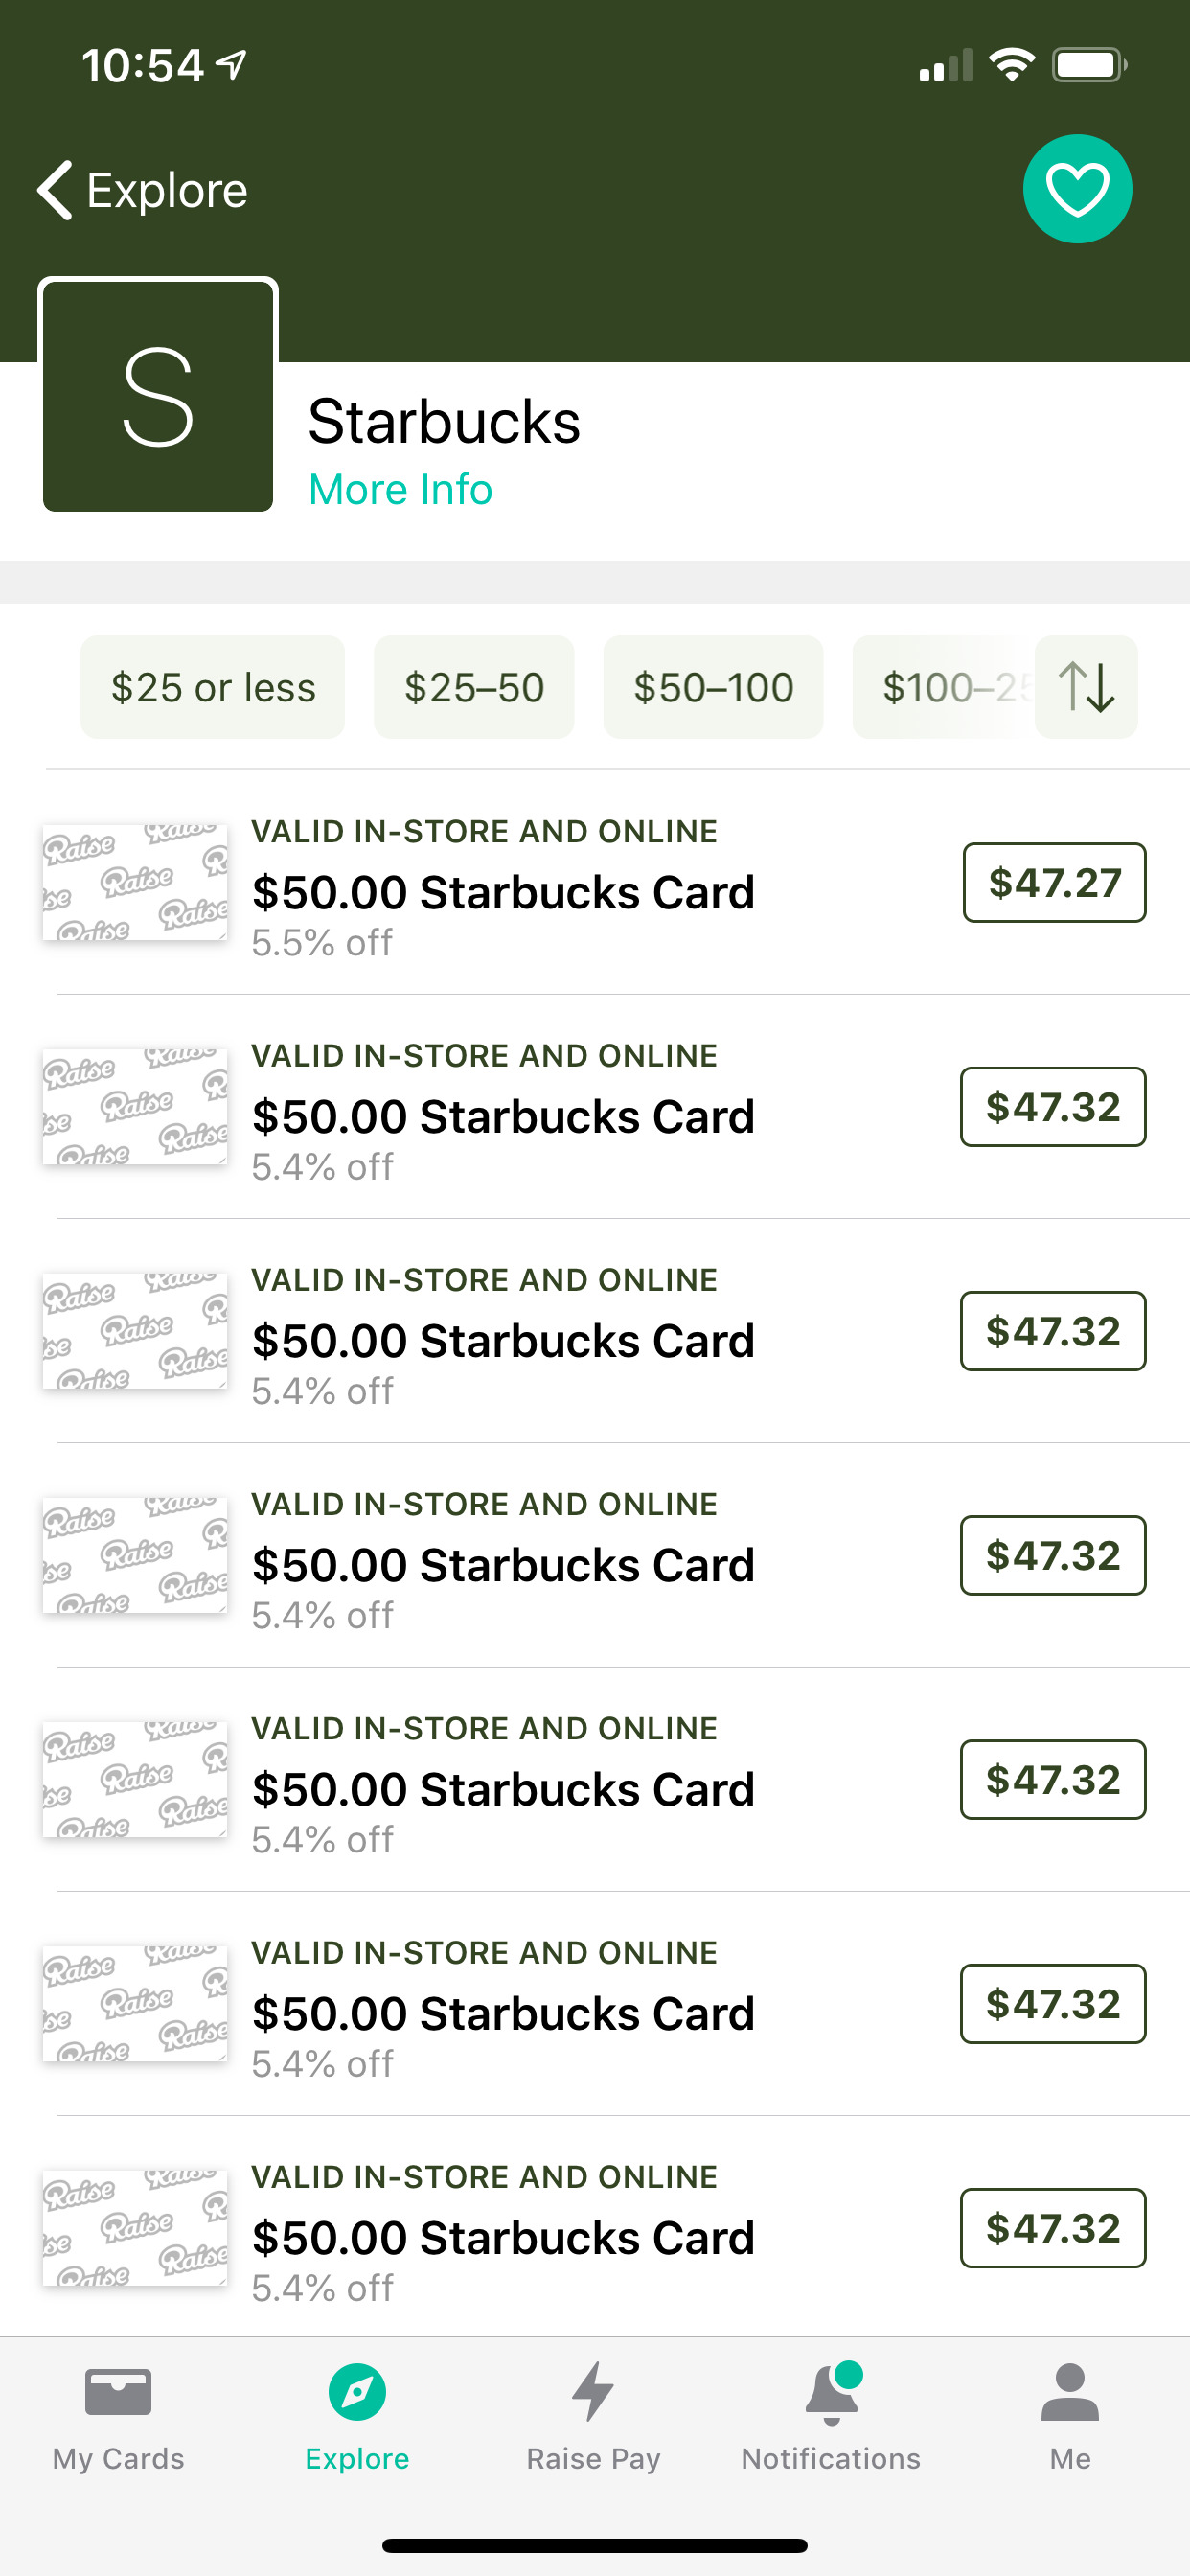Tap the last visible $47.32 price button
The height and width of the screenshot is (2576, 1190).
point(1053,2228)
